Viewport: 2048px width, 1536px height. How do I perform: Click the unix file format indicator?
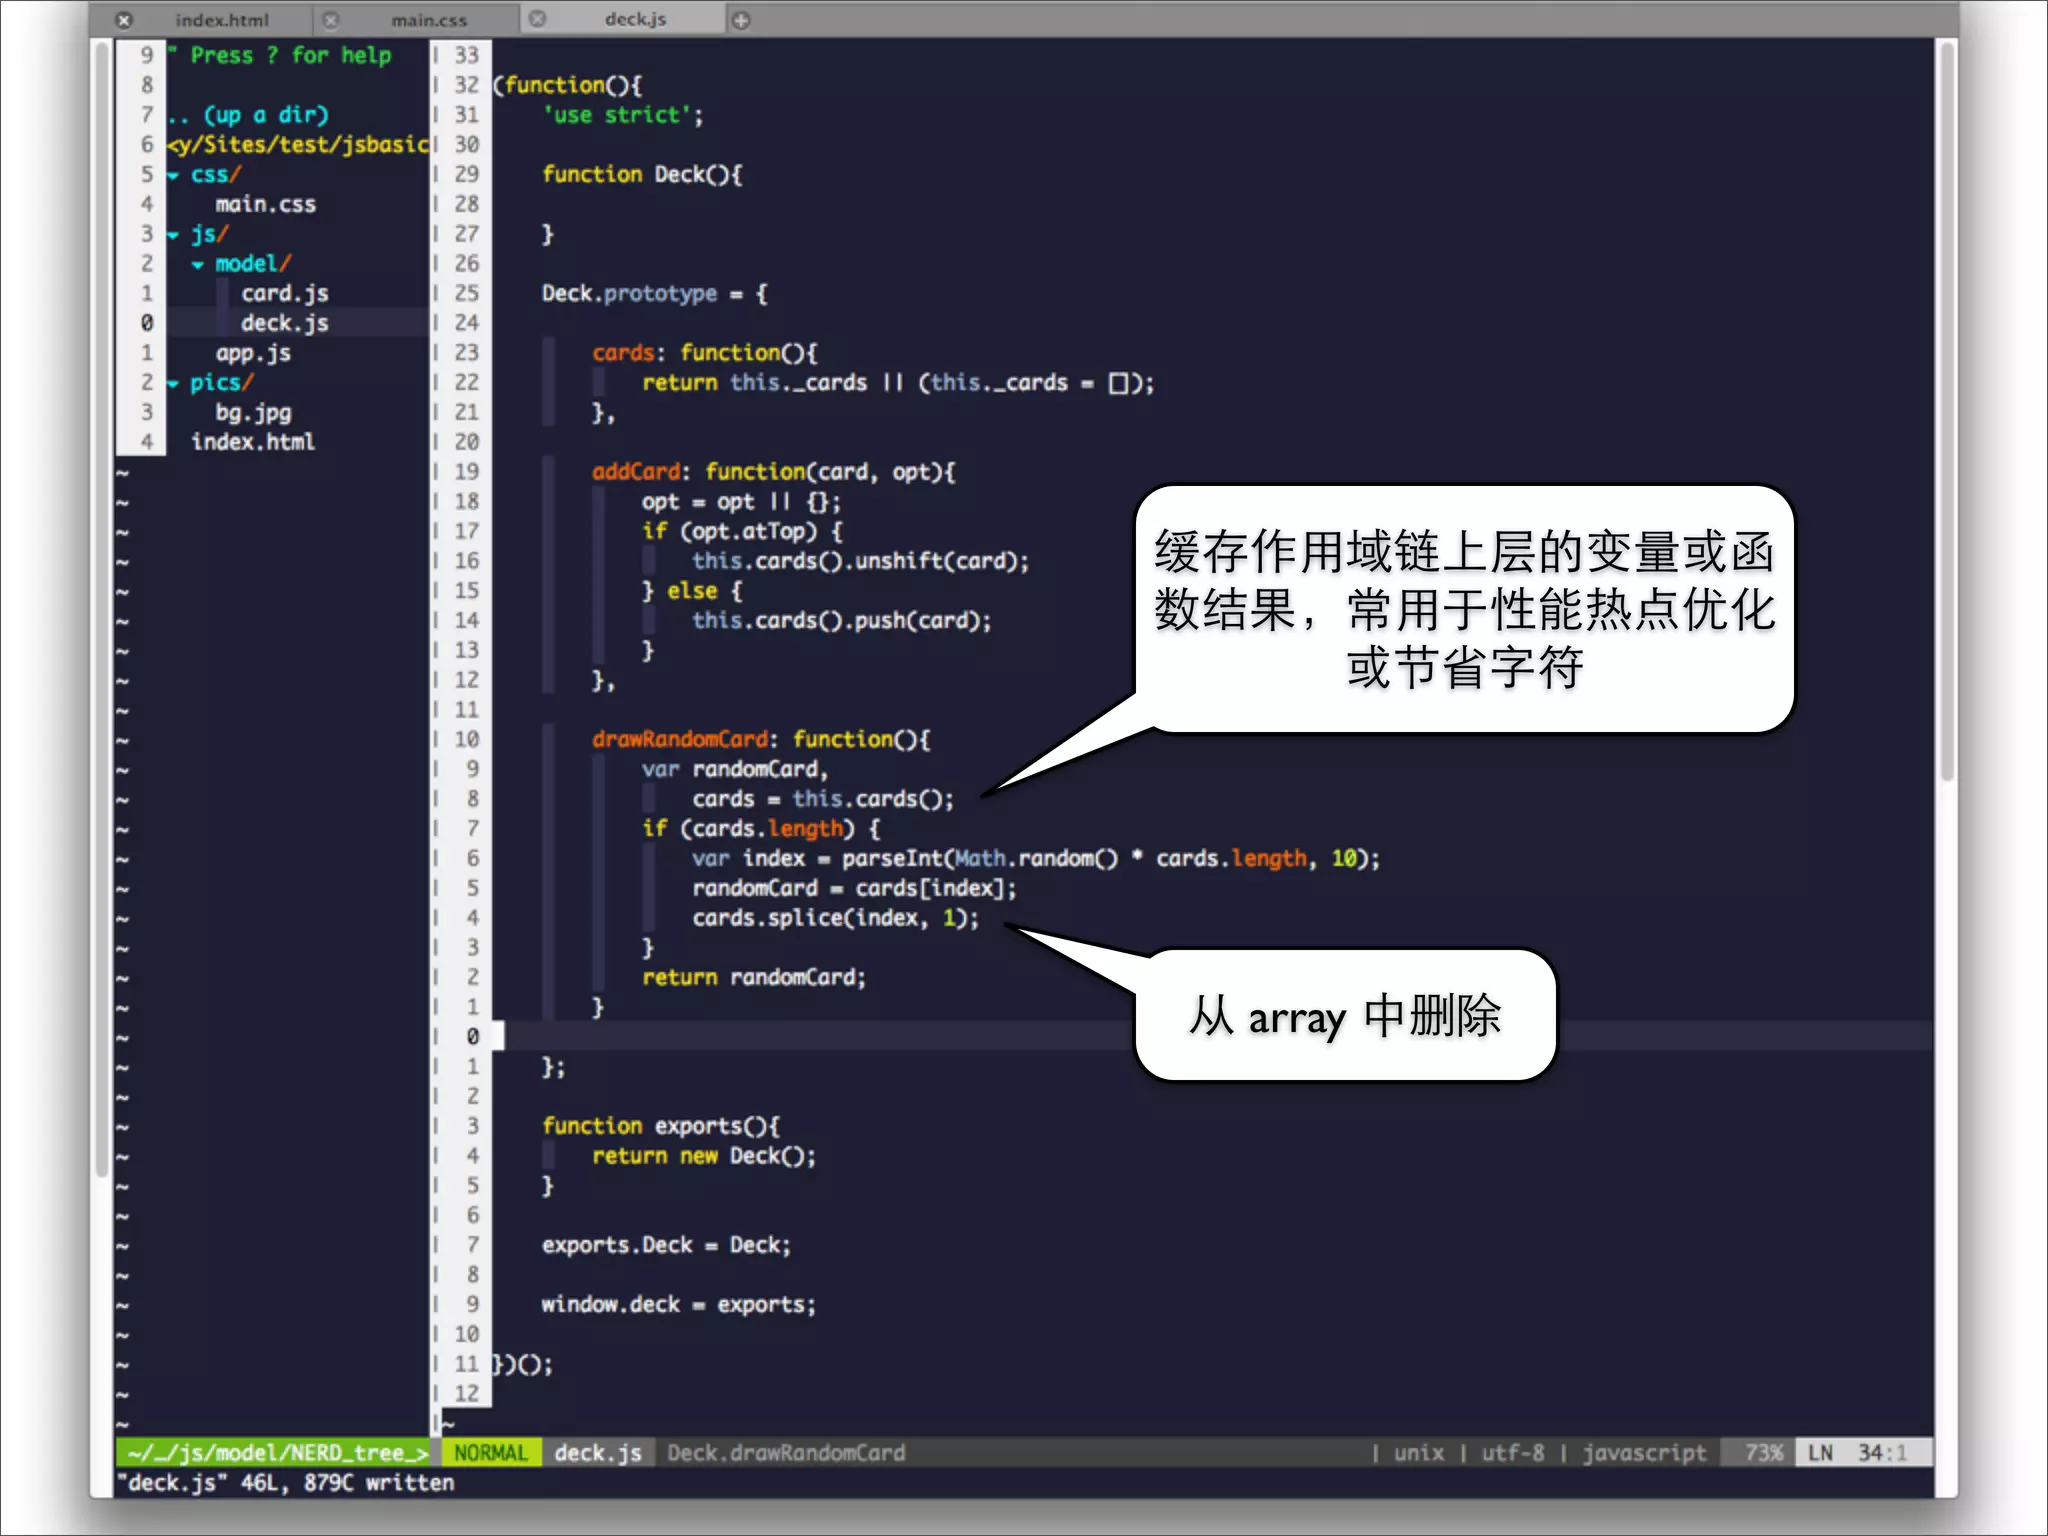click(x=1419, y=1453)
